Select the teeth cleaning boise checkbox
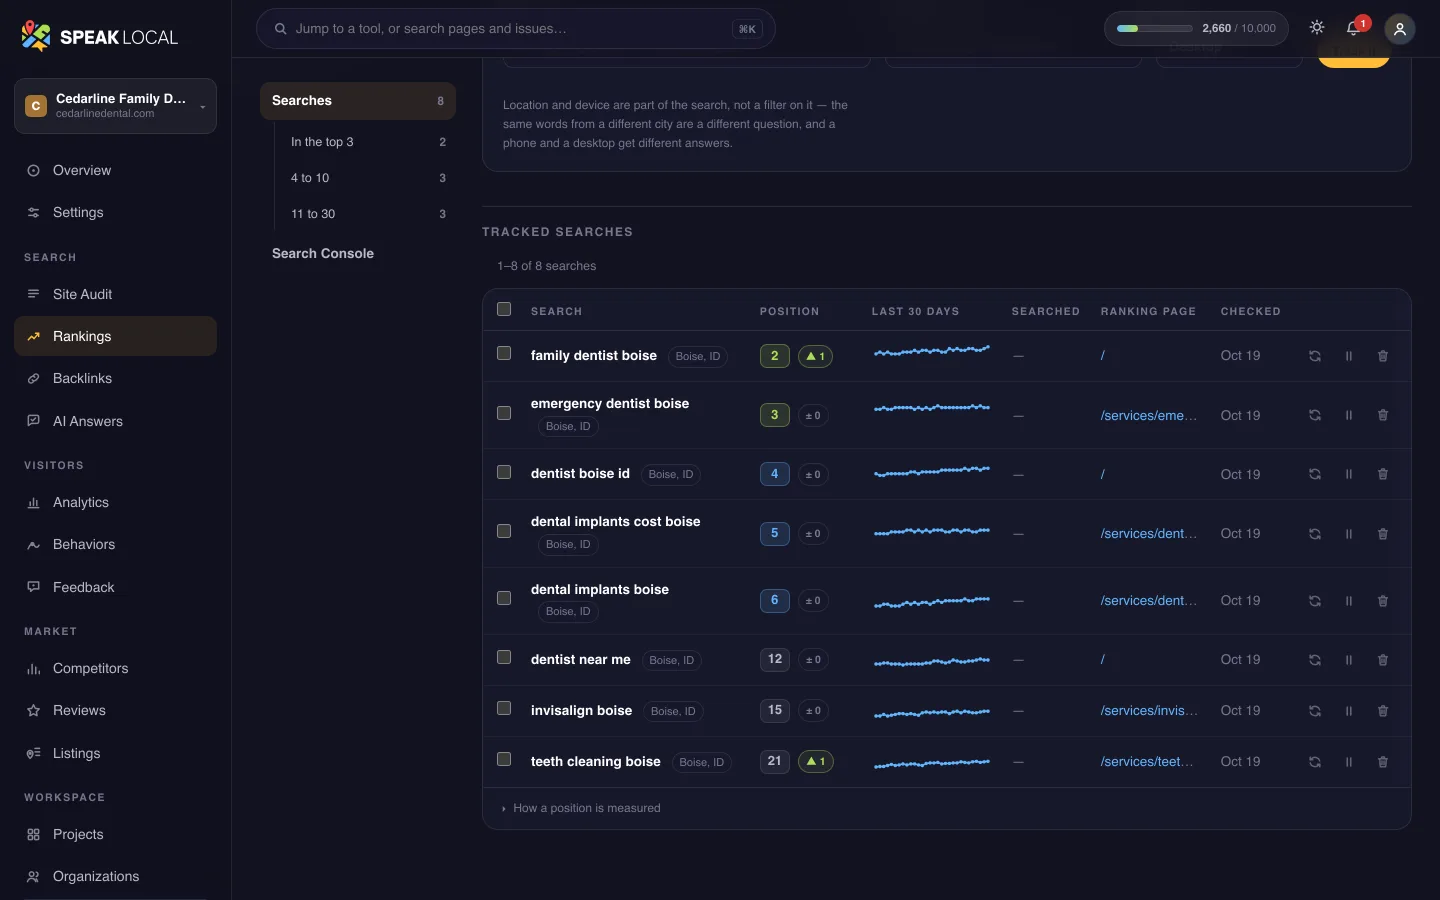The height and width of the screenshot is (900, 1440). click(504, 760)
